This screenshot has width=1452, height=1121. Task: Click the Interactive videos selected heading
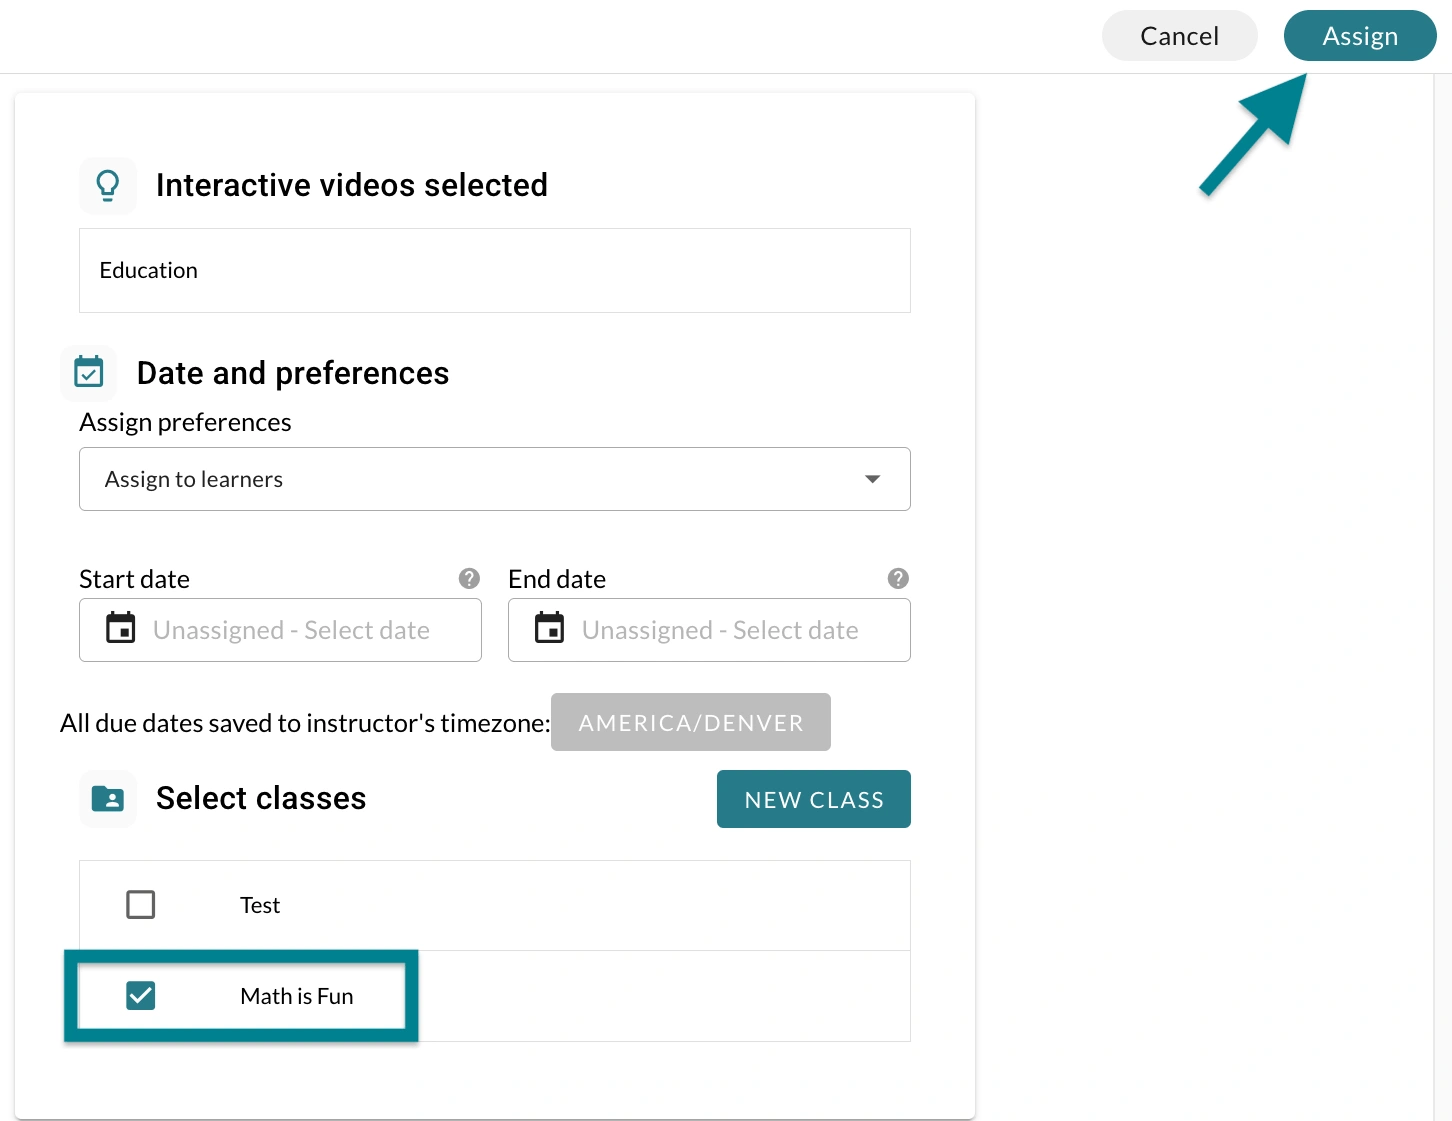click(352, 185)
